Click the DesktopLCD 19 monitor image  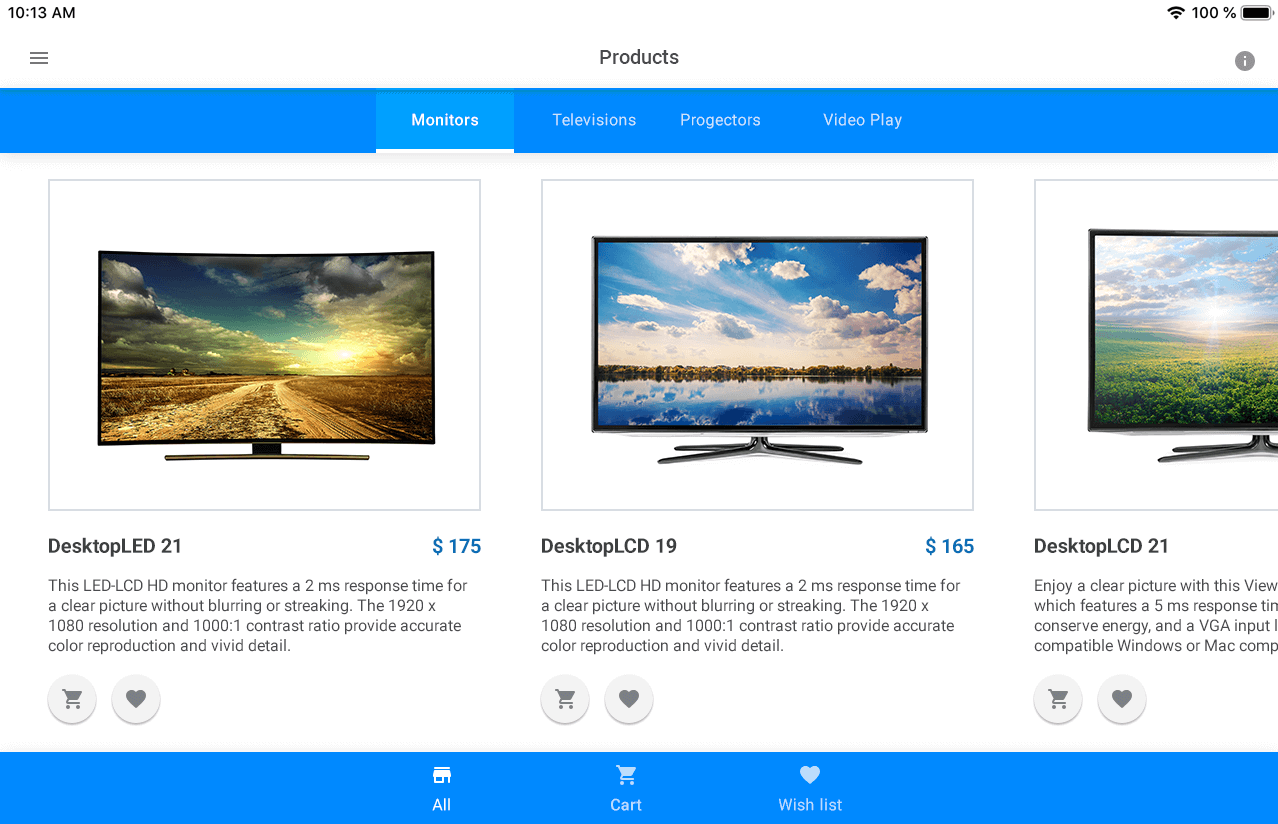[757, 345]
